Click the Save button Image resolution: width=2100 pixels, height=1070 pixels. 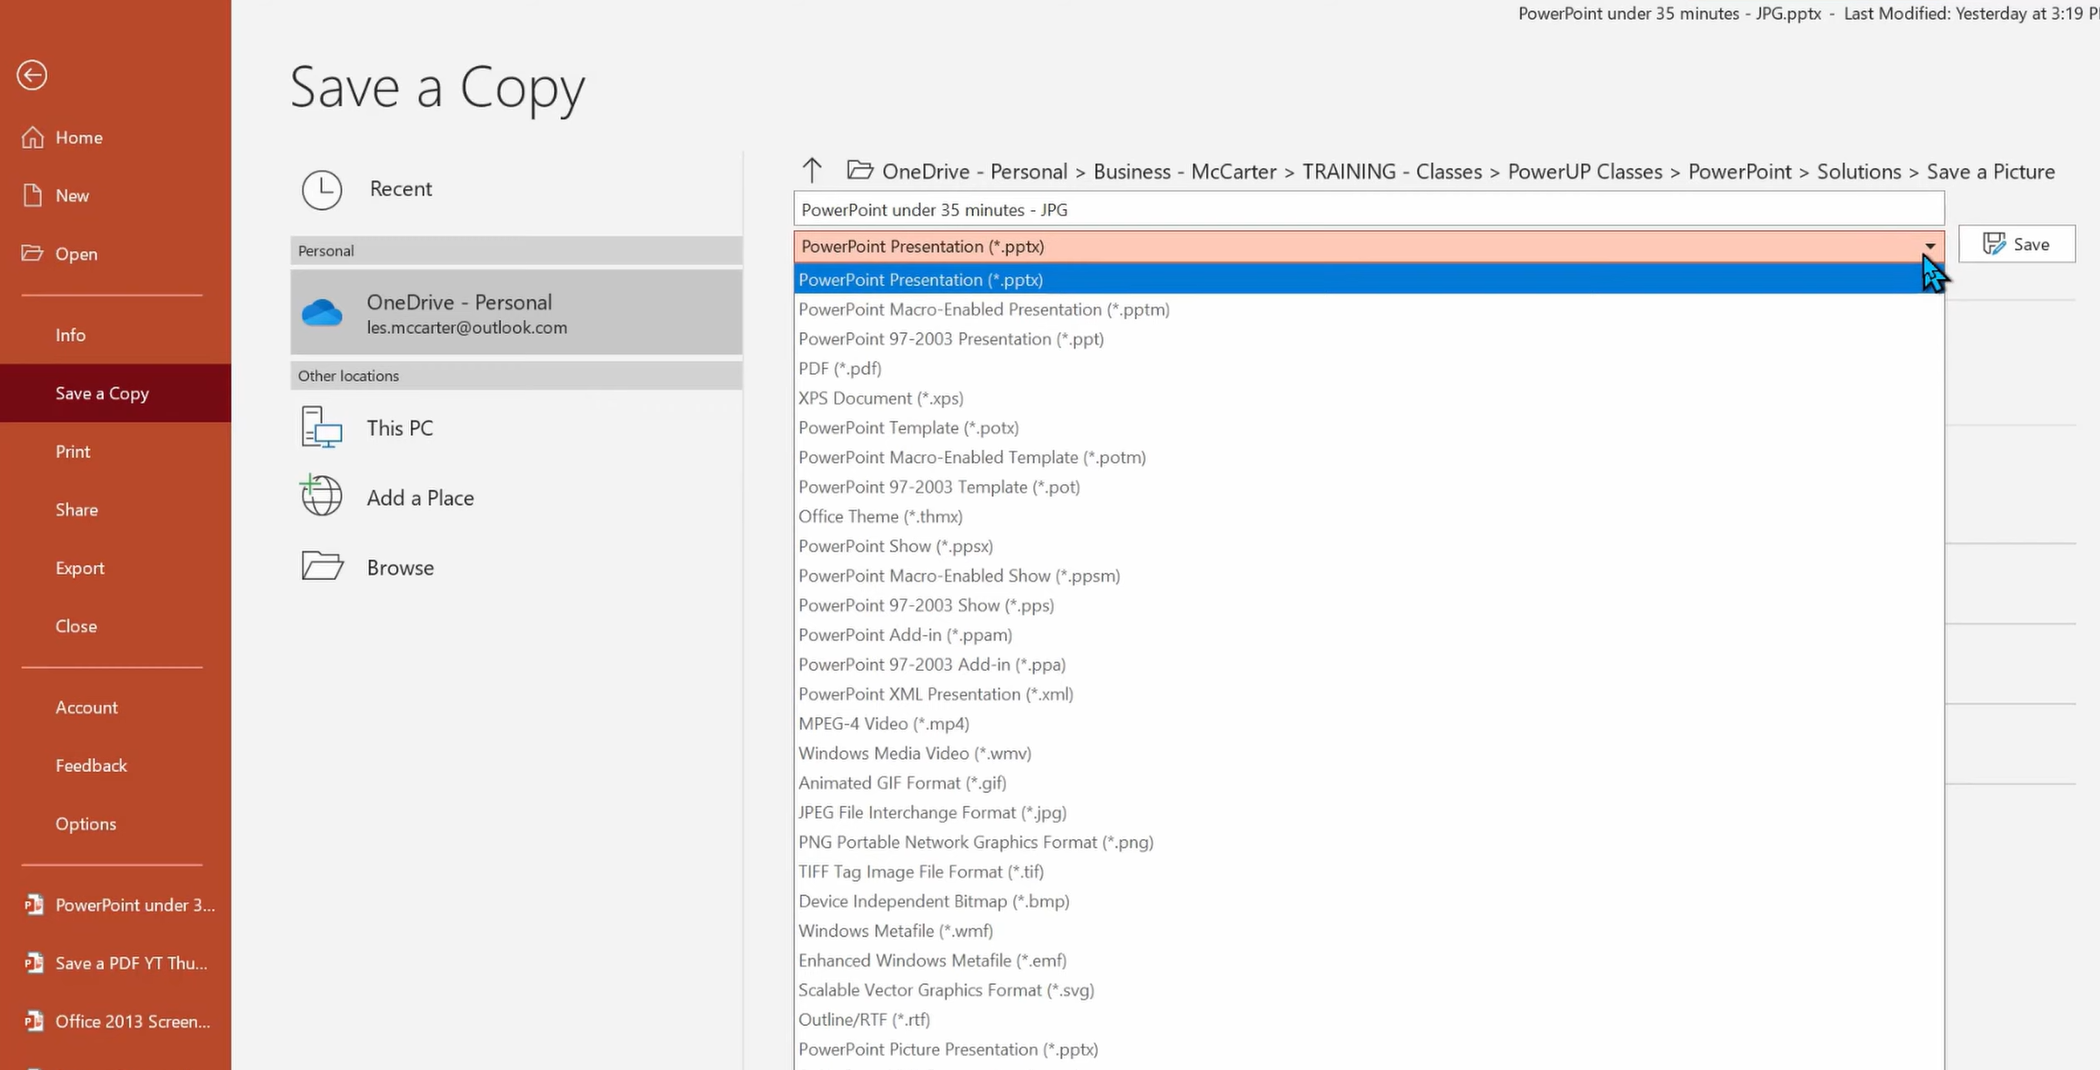[x=2016, y=244]
